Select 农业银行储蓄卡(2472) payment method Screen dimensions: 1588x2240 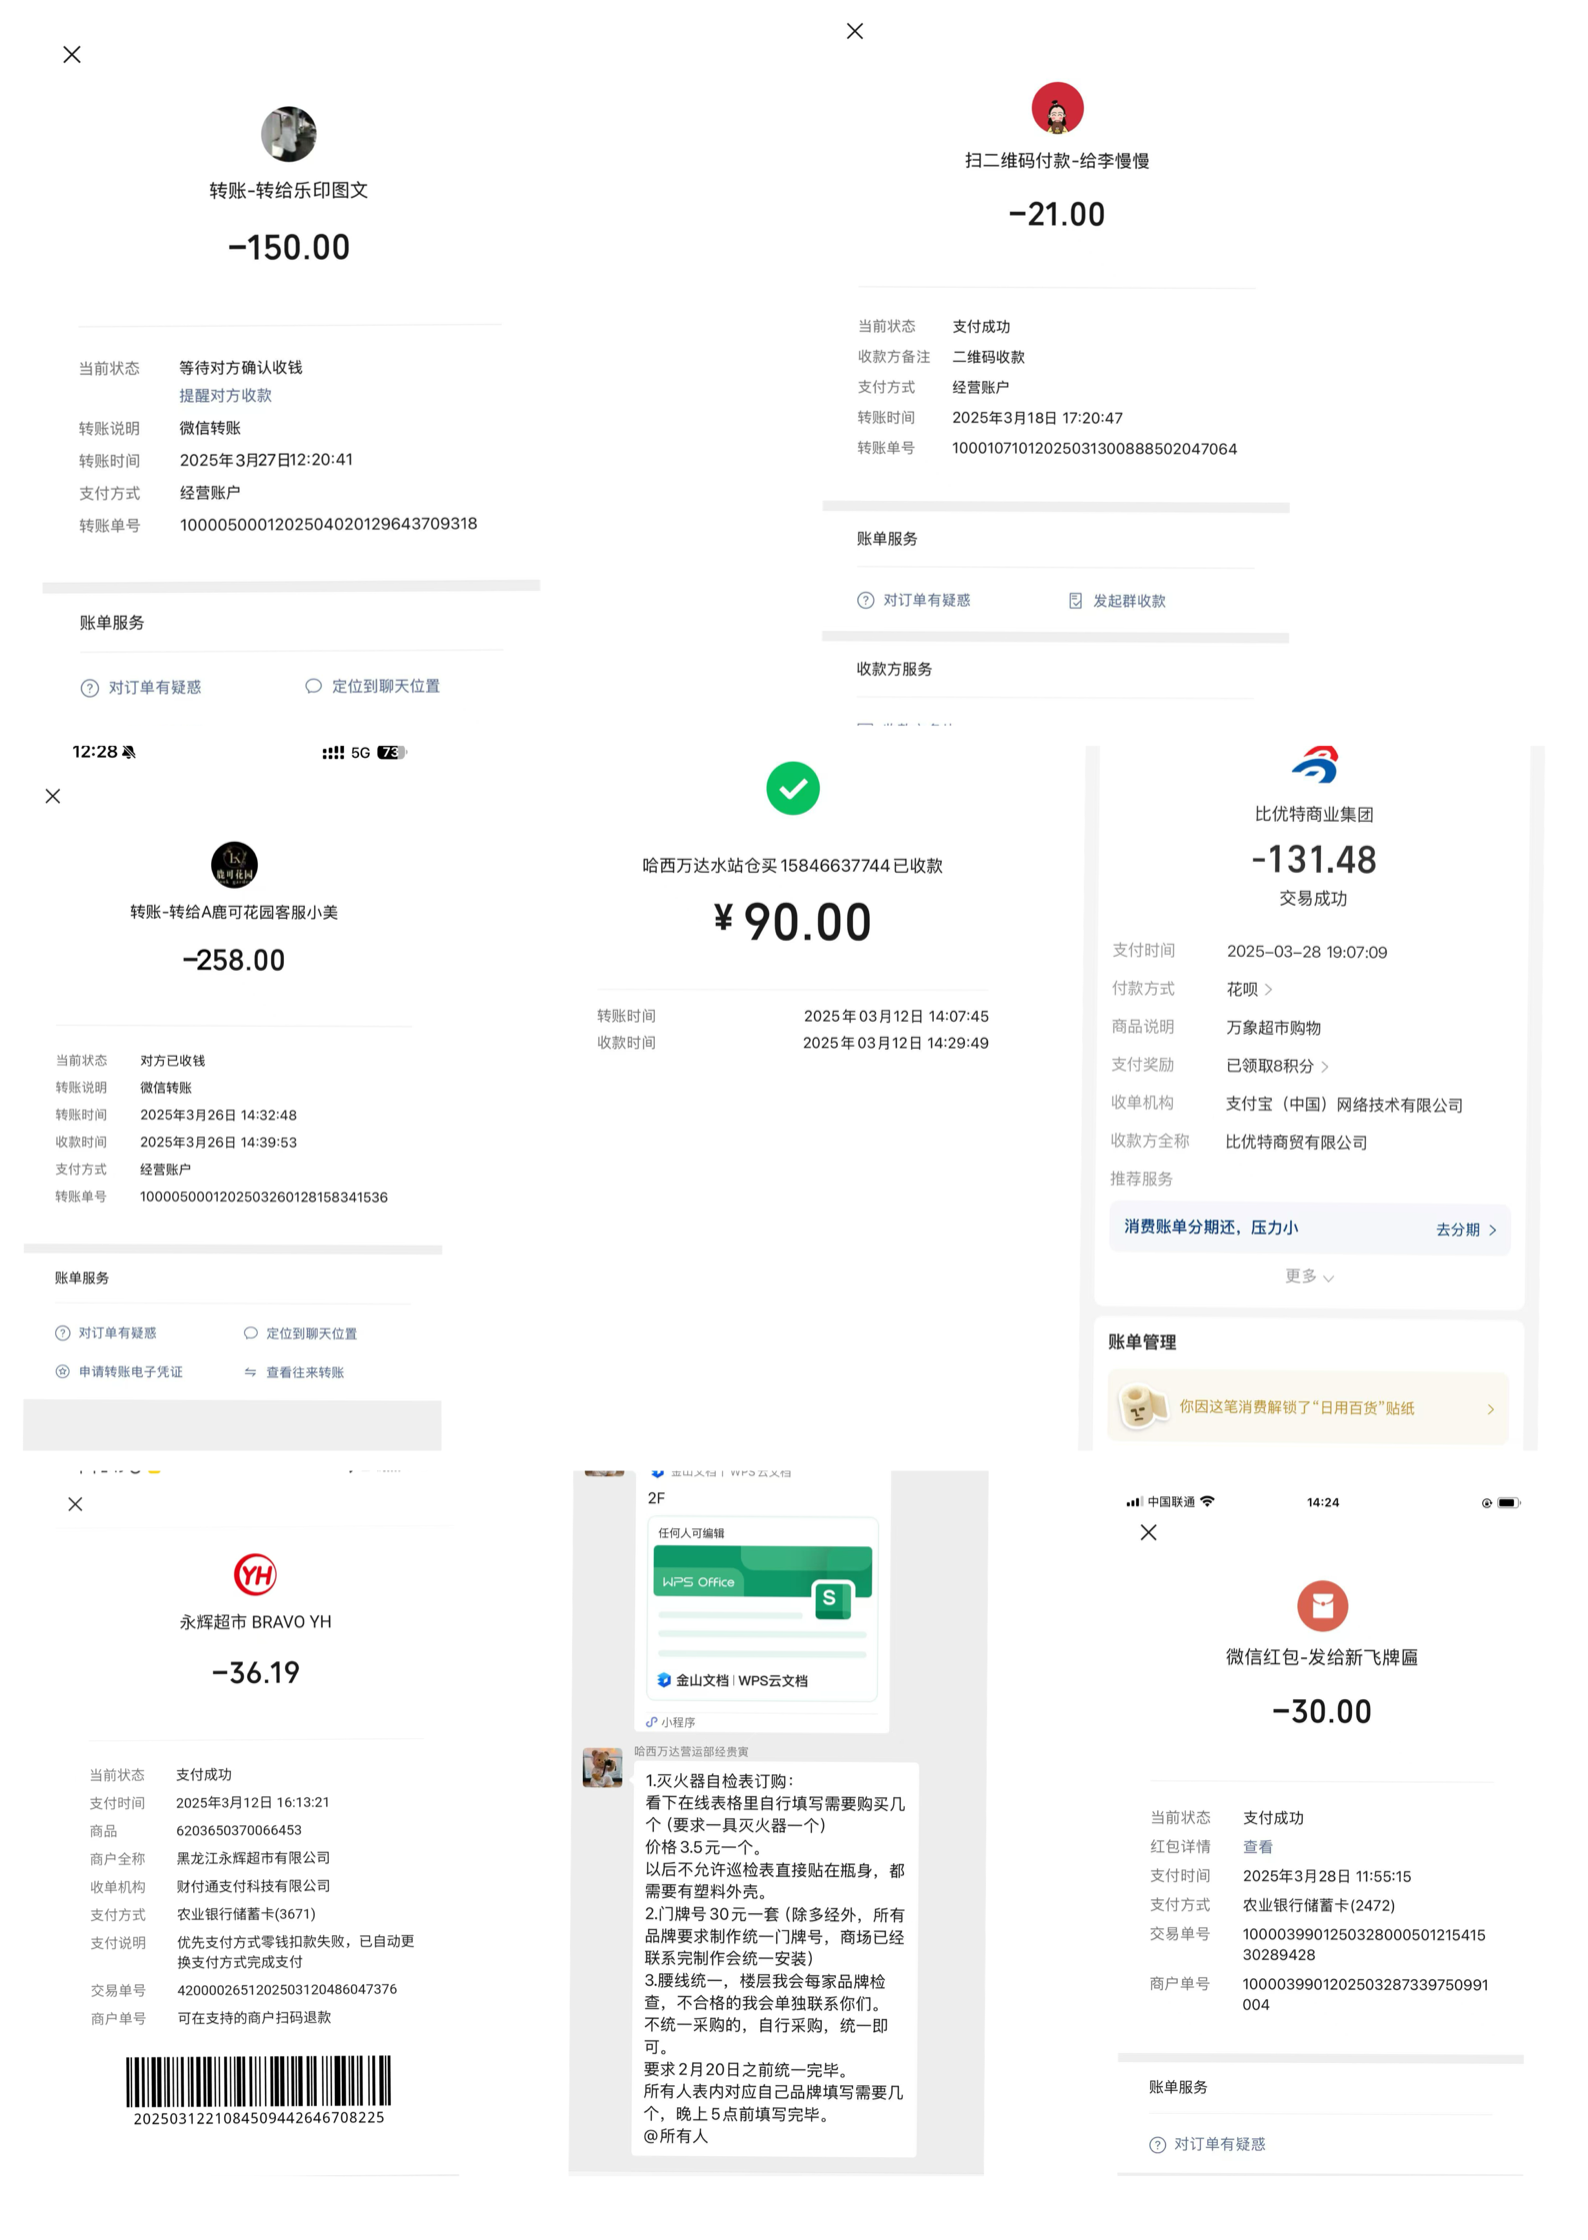(x=1318, y=1905)
